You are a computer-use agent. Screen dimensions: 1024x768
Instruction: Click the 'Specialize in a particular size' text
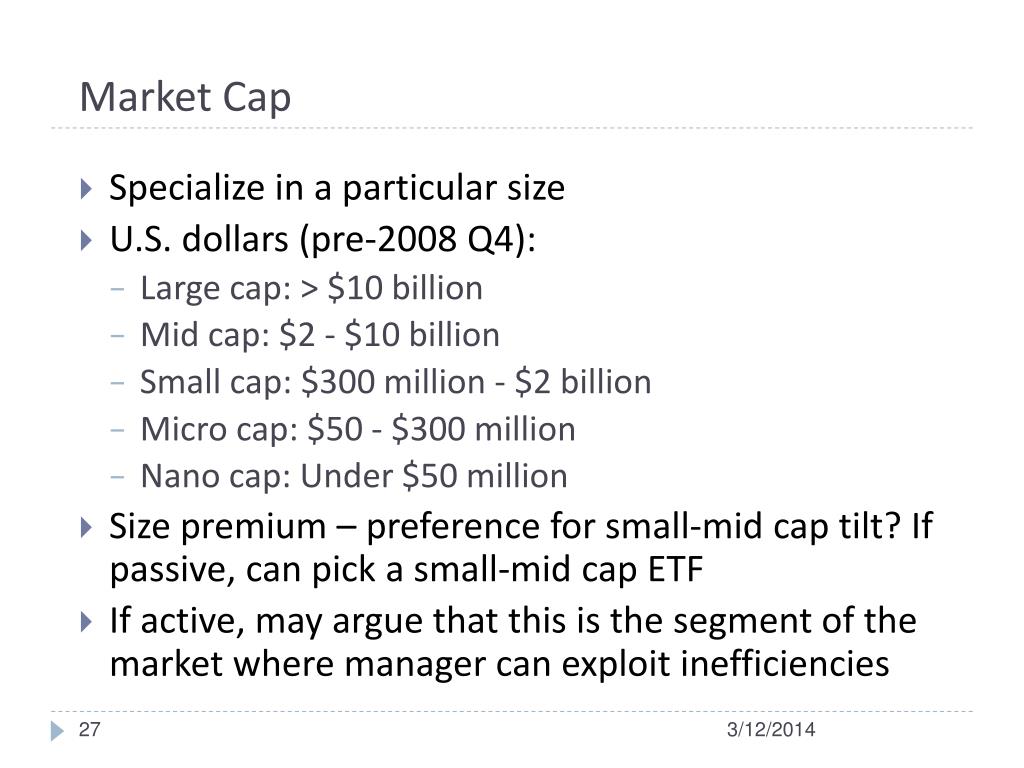(337, 189)
